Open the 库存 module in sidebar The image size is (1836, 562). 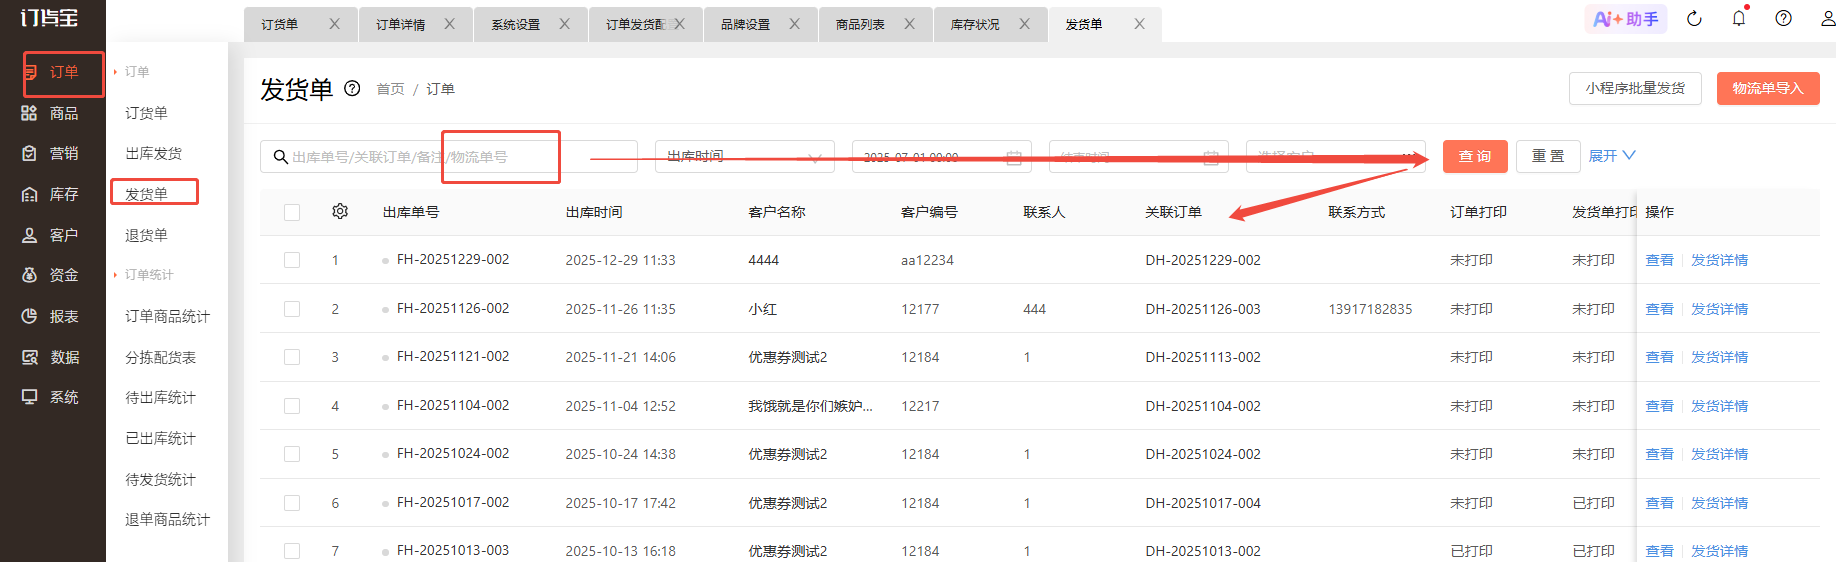[50, 194]
